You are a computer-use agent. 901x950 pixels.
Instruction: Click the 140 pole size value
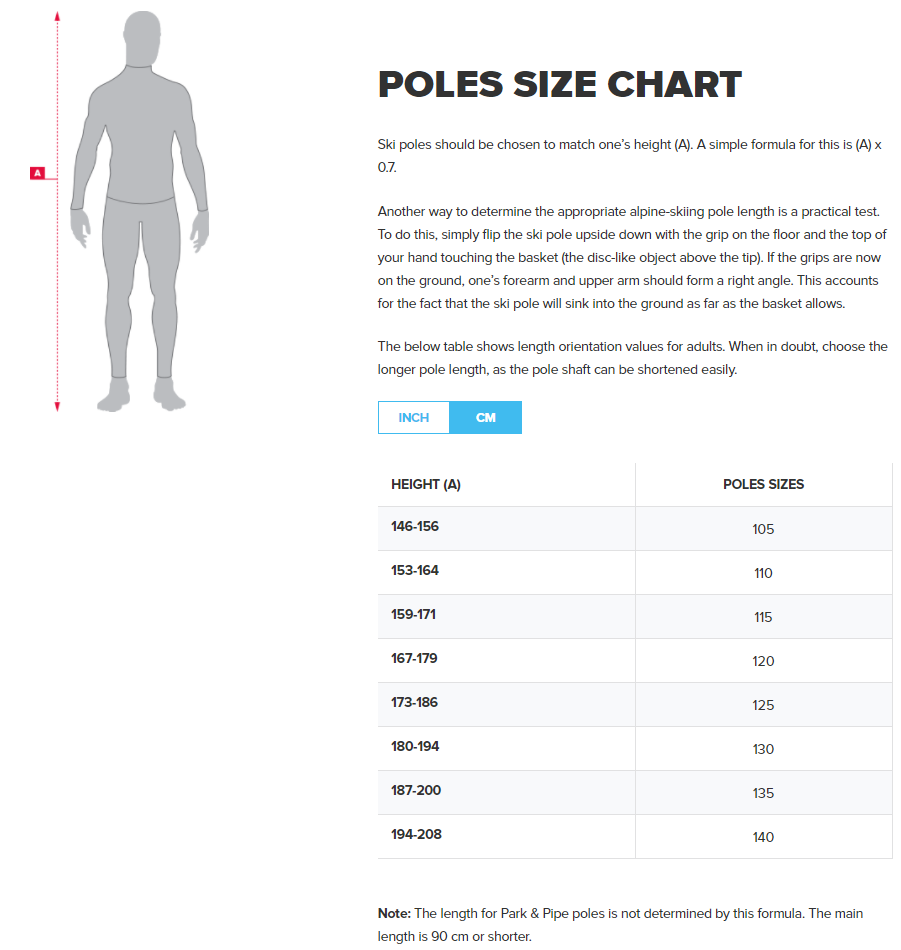[x=763, y=837]
